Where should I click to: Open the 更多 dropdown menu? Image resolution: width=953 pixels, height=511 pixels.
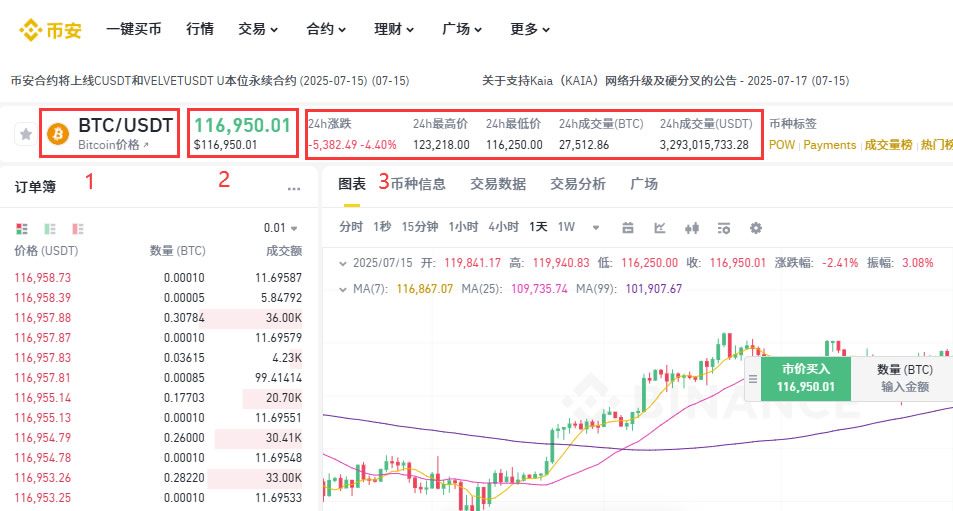point(530,29)
